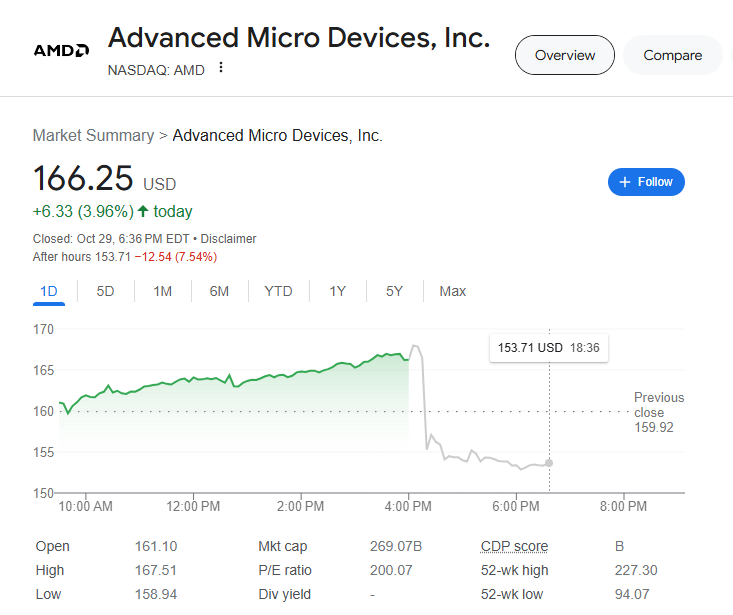Click the −12.54 (7.54%) after-hours change
733x615 pixels.
(176, 257)
